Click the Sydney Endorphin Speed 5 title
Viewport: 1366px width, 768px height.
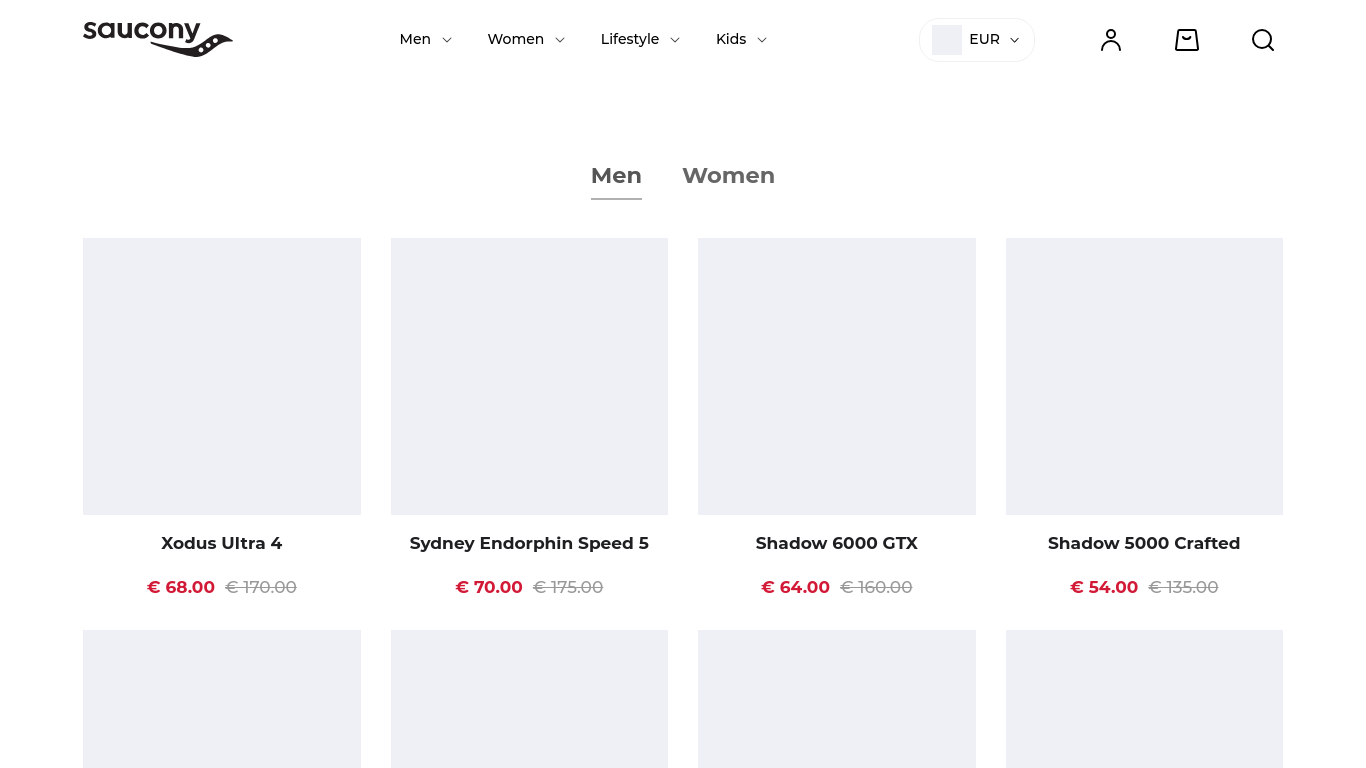tap(529, 543)
